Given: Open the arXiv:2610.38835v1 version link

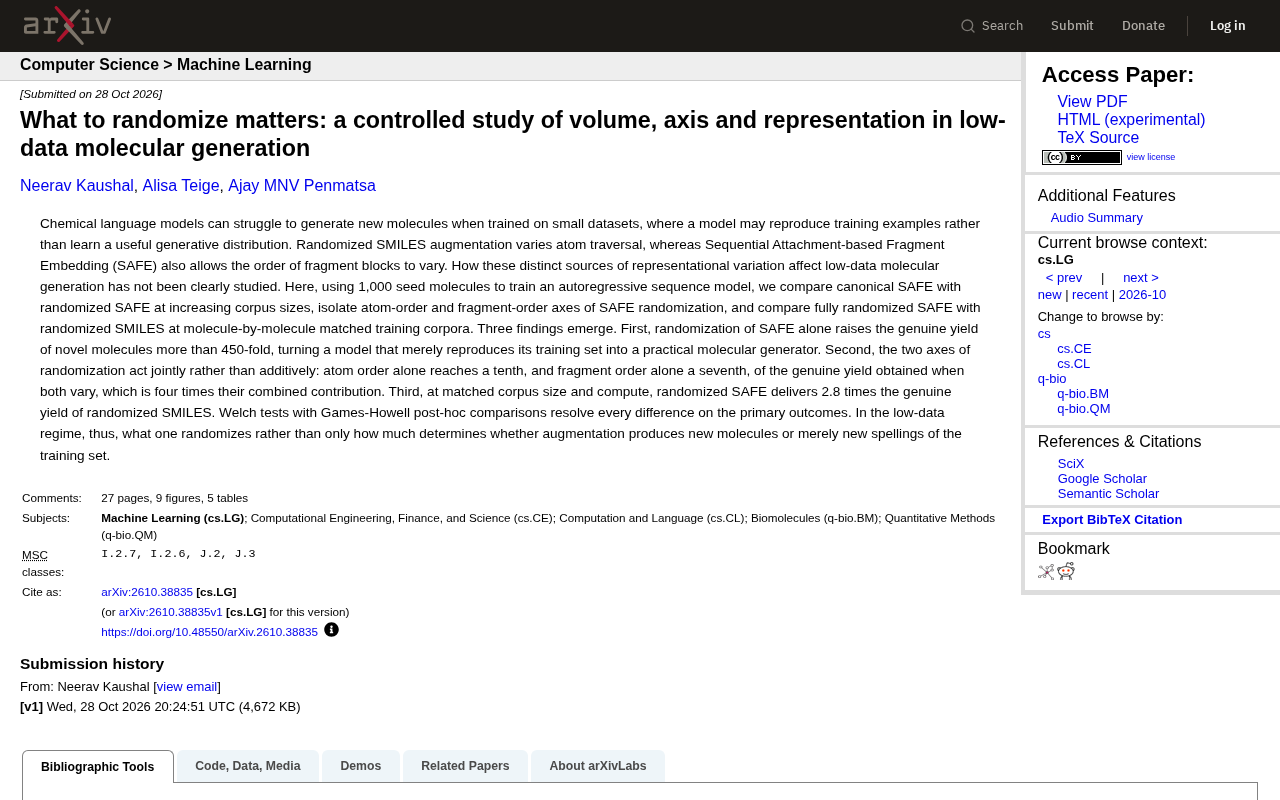Looking at the screenshot, I should tap(171, 612).
